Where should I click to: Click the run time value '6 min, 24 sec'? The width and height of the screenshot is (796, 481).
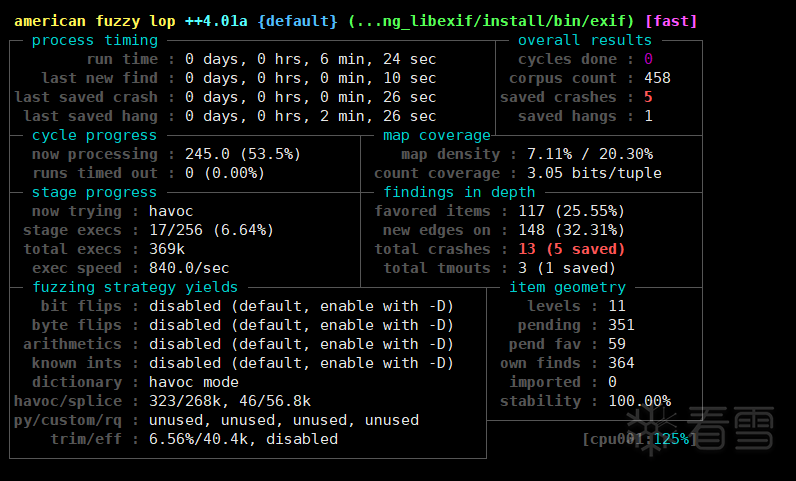[378, 59]
